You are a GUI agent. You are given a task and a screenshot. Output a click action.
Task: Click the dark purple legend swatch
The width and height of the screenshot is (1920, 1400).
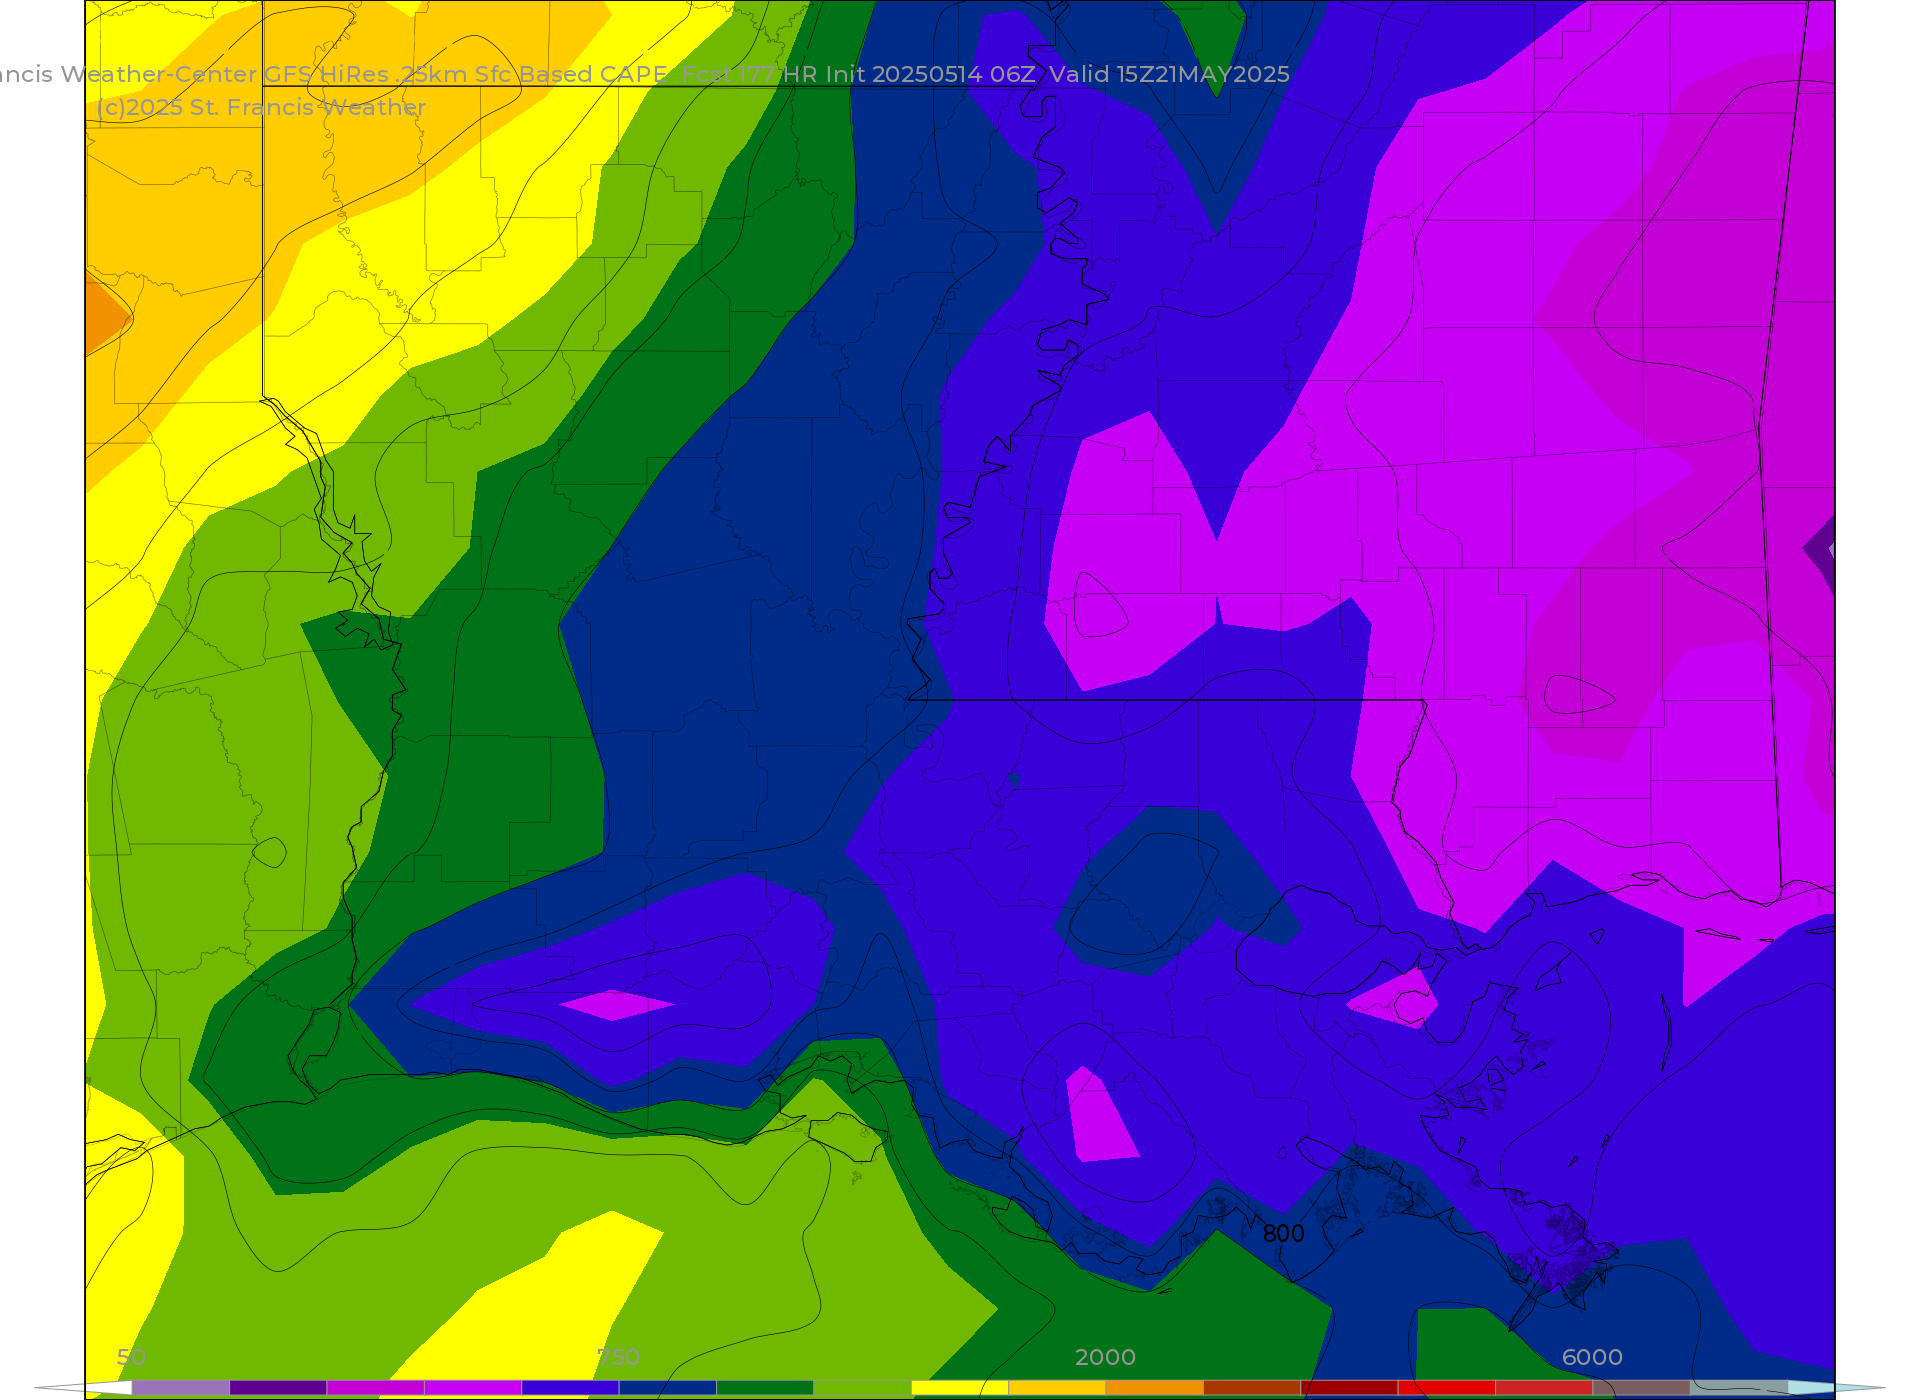[x=278, y=1388]
